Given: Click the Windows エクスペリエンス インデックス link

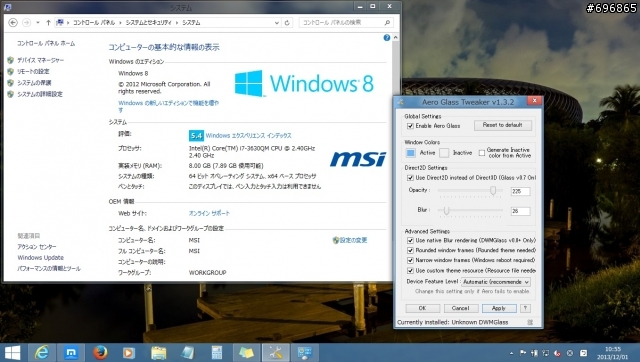Looking at the screenshot, I should click(x=249, y=135).
